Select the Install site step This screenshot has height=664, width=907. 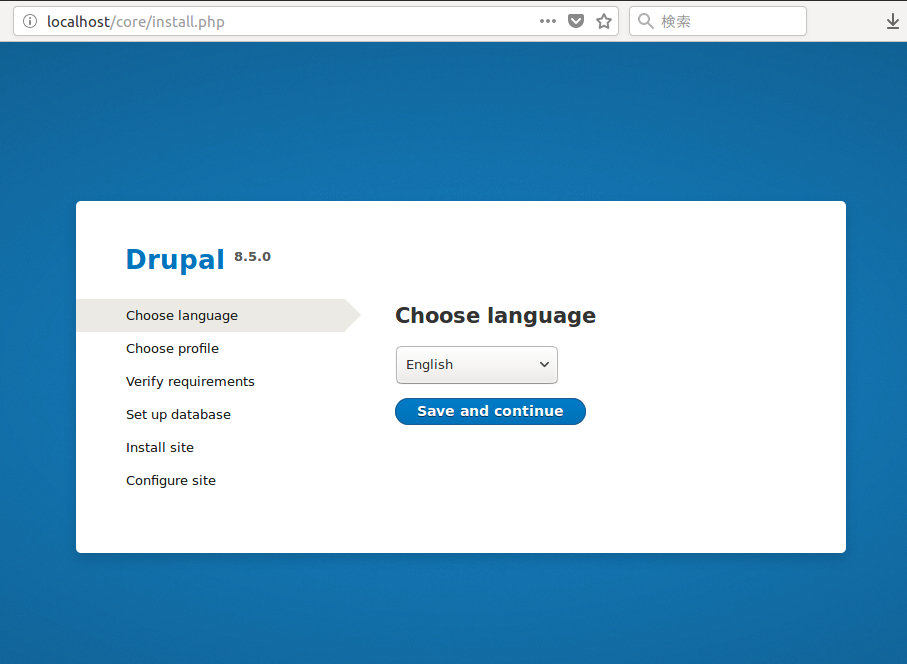coord(160,447)
